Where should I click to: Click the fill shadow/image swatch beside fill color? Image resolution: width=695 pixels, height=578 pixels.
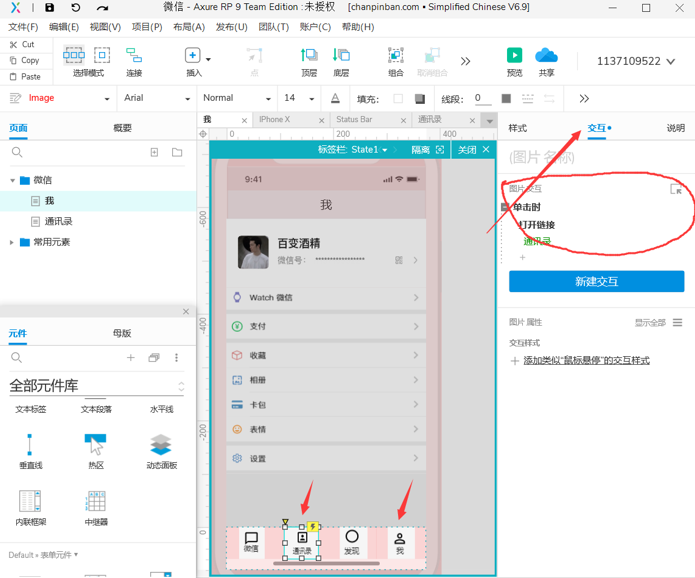420,98
